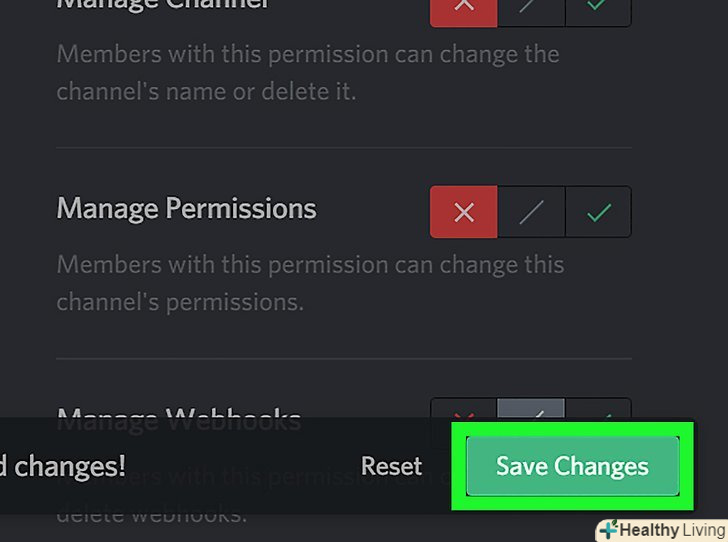Reset the unsaved permission changes
This screenshot has width=728, height=542.
tap(391, 466)
